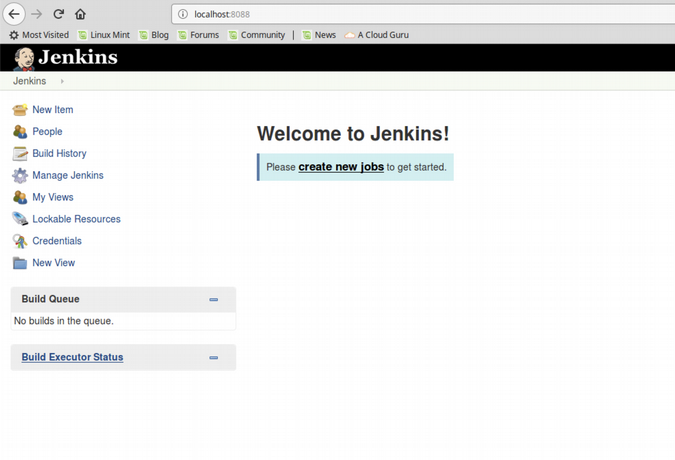Viewport: 675px width, 460px height.
Task: Go to the browser home page
Action: (x=80, y=14)
